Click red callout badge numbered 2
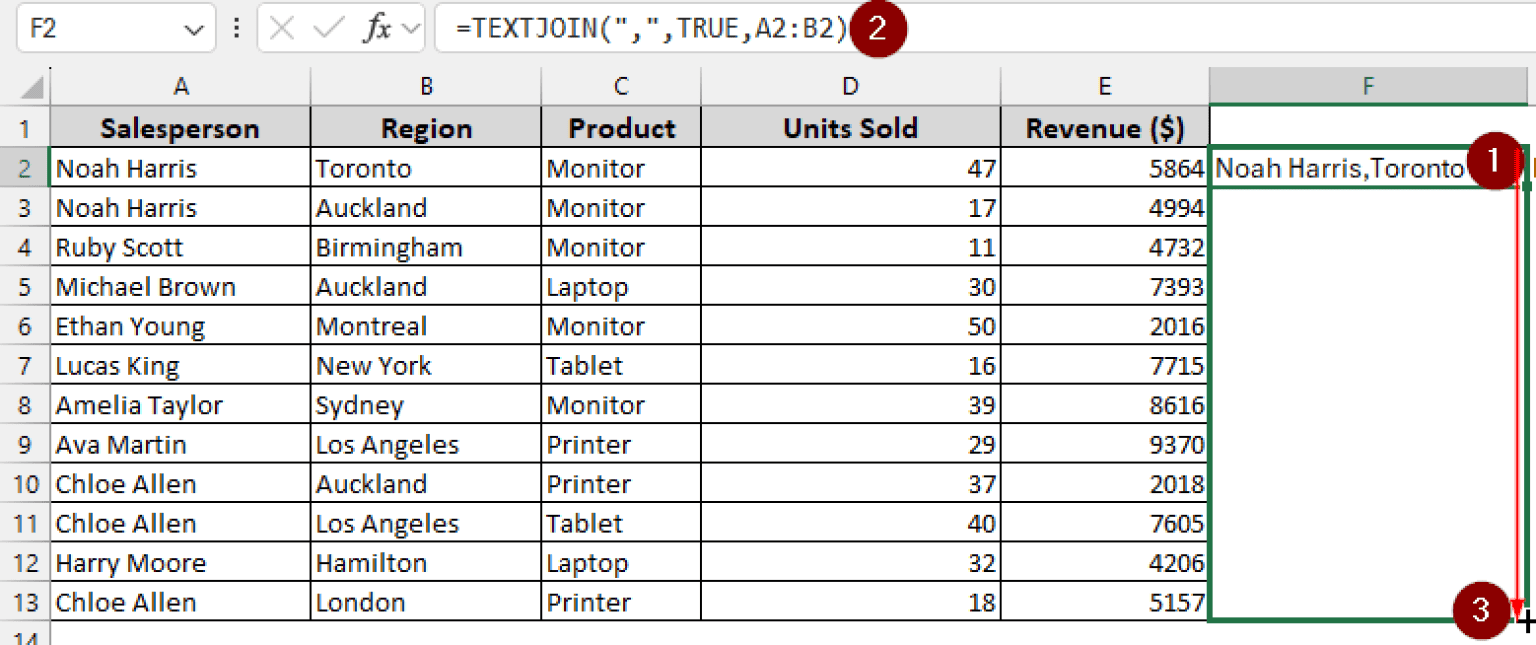This screenshot has width=1536, height=645. [x=880, y=29]
